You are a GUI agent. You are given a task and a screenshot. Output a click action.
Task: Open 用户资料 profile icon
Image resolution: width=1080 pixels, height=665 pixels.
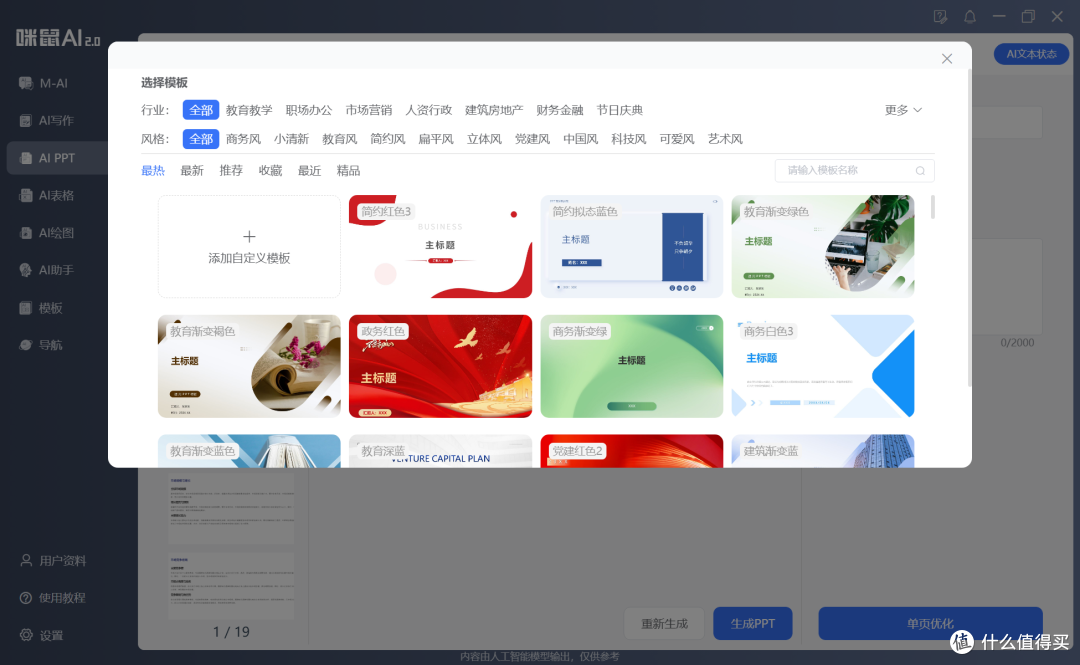[x=26, y=560]
